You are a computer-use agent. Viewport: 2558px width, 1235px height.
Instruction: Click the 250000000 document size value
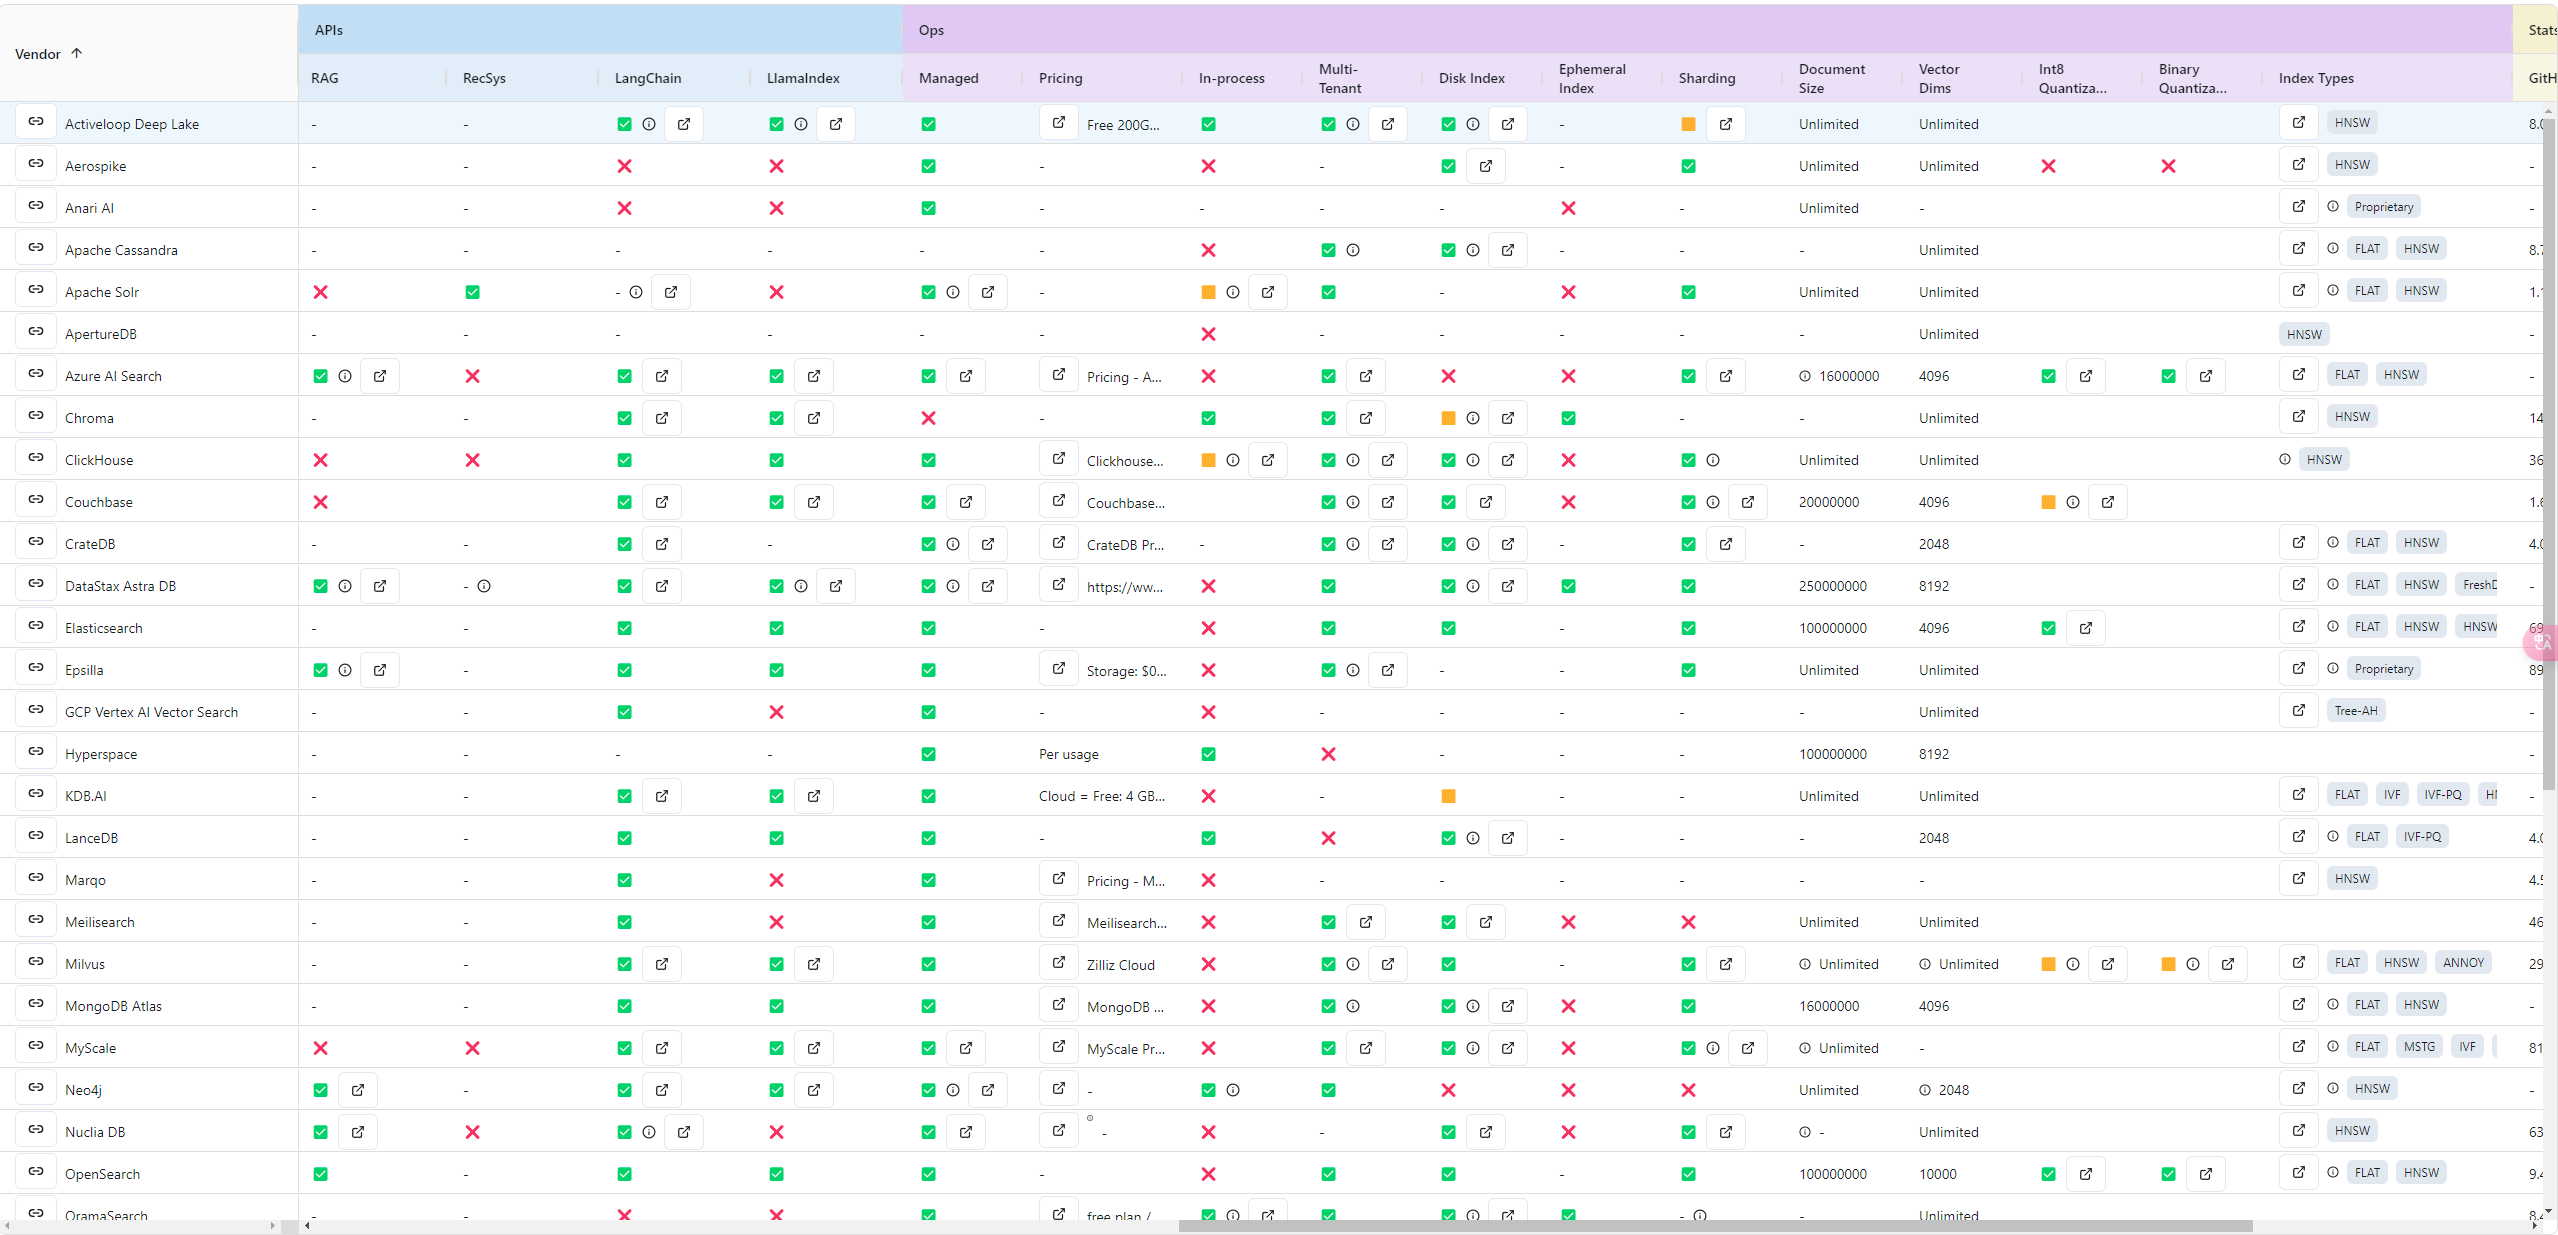[x=1833, y=586]
